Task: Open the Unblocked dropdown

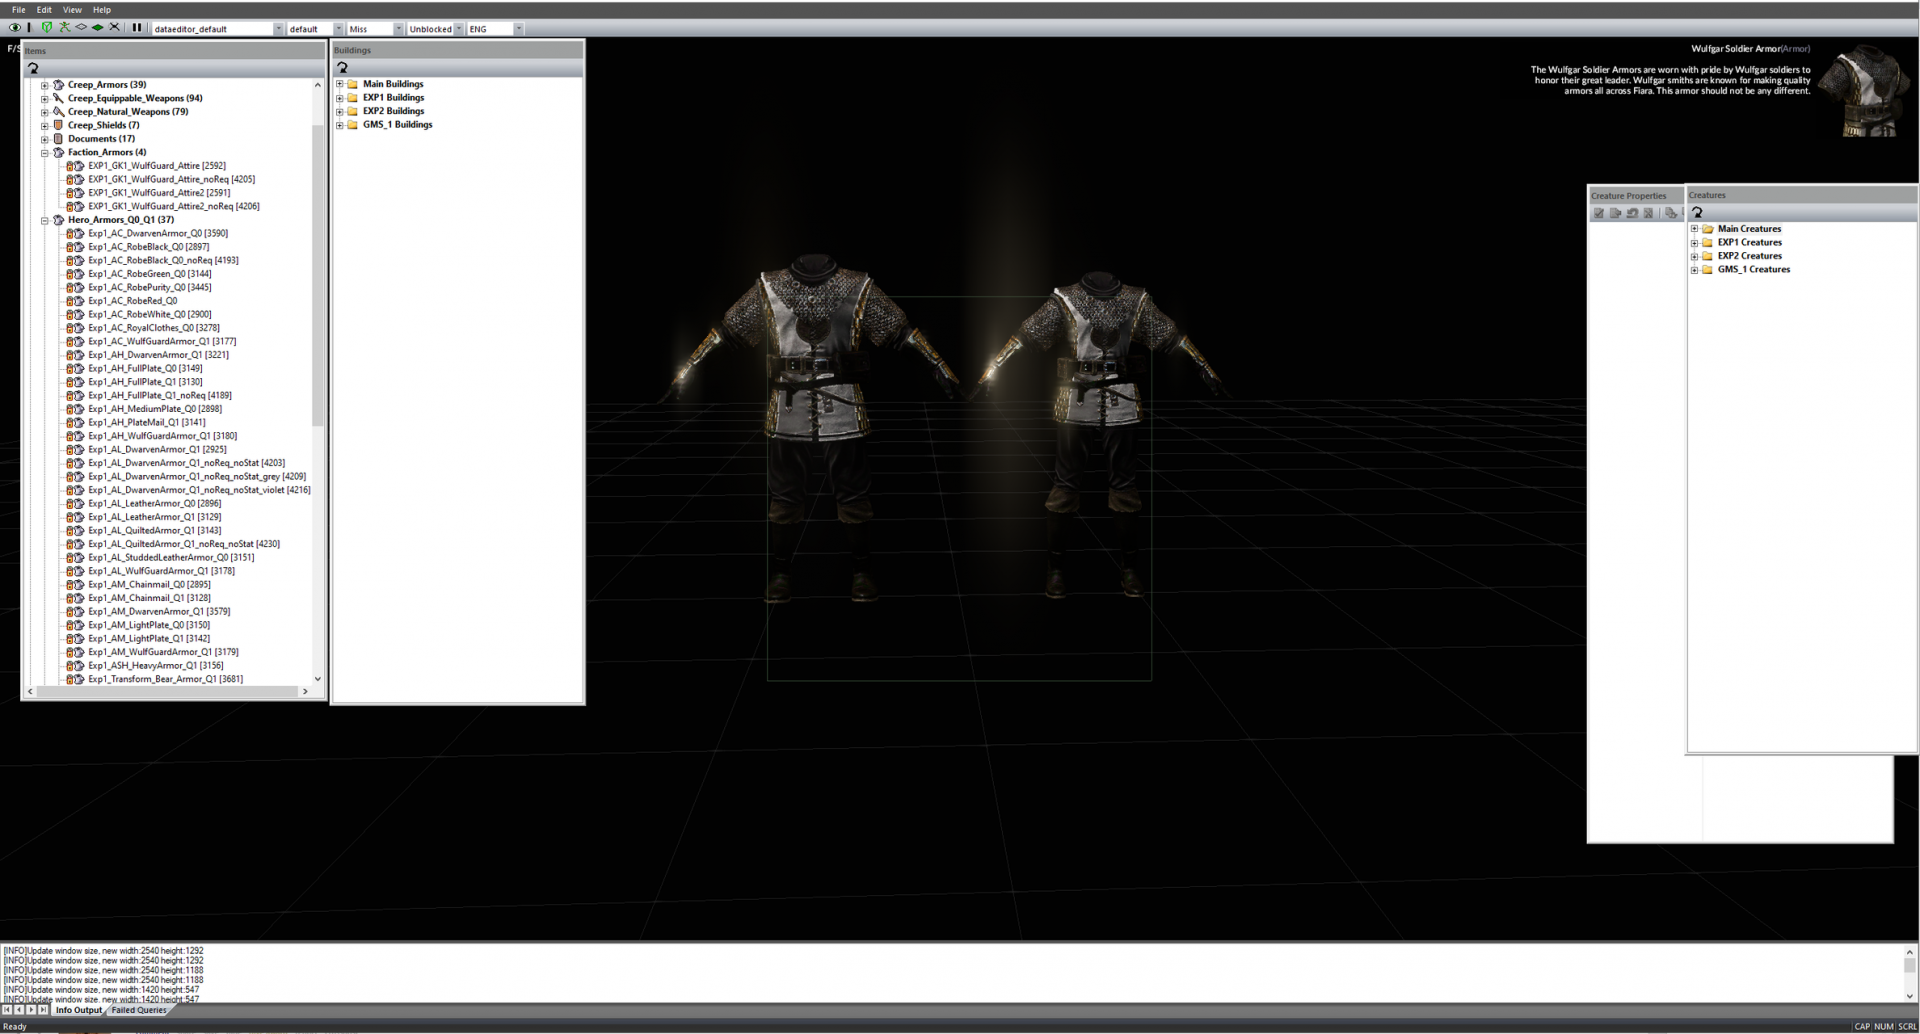Action: [x=459, y=29]
